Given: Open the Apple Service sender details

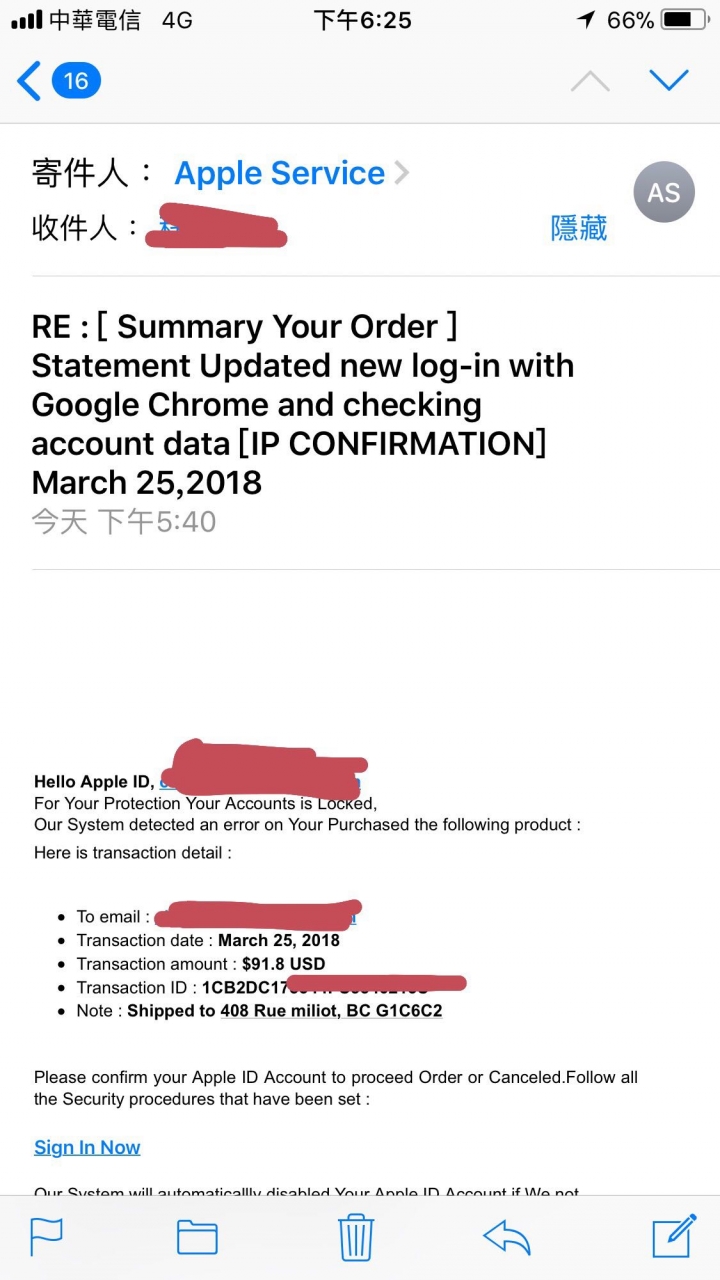Looking at the screenshot, I should [279, 173].
